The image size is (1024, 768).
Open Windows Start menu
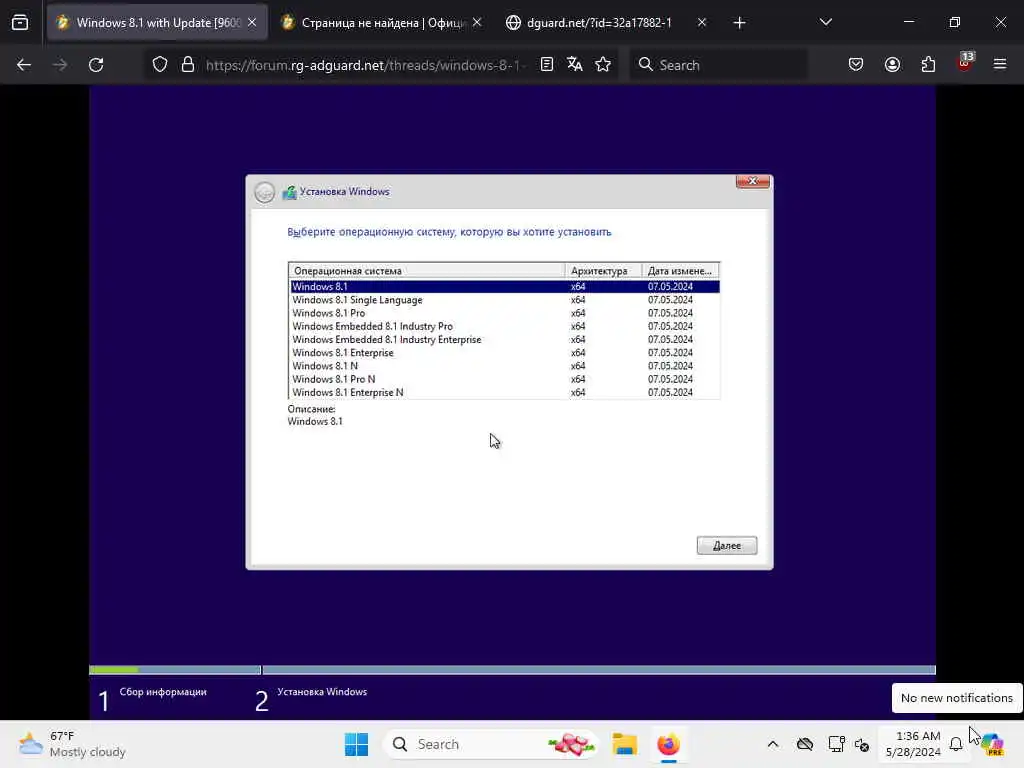pyautogui.click(x=357, y=744)
